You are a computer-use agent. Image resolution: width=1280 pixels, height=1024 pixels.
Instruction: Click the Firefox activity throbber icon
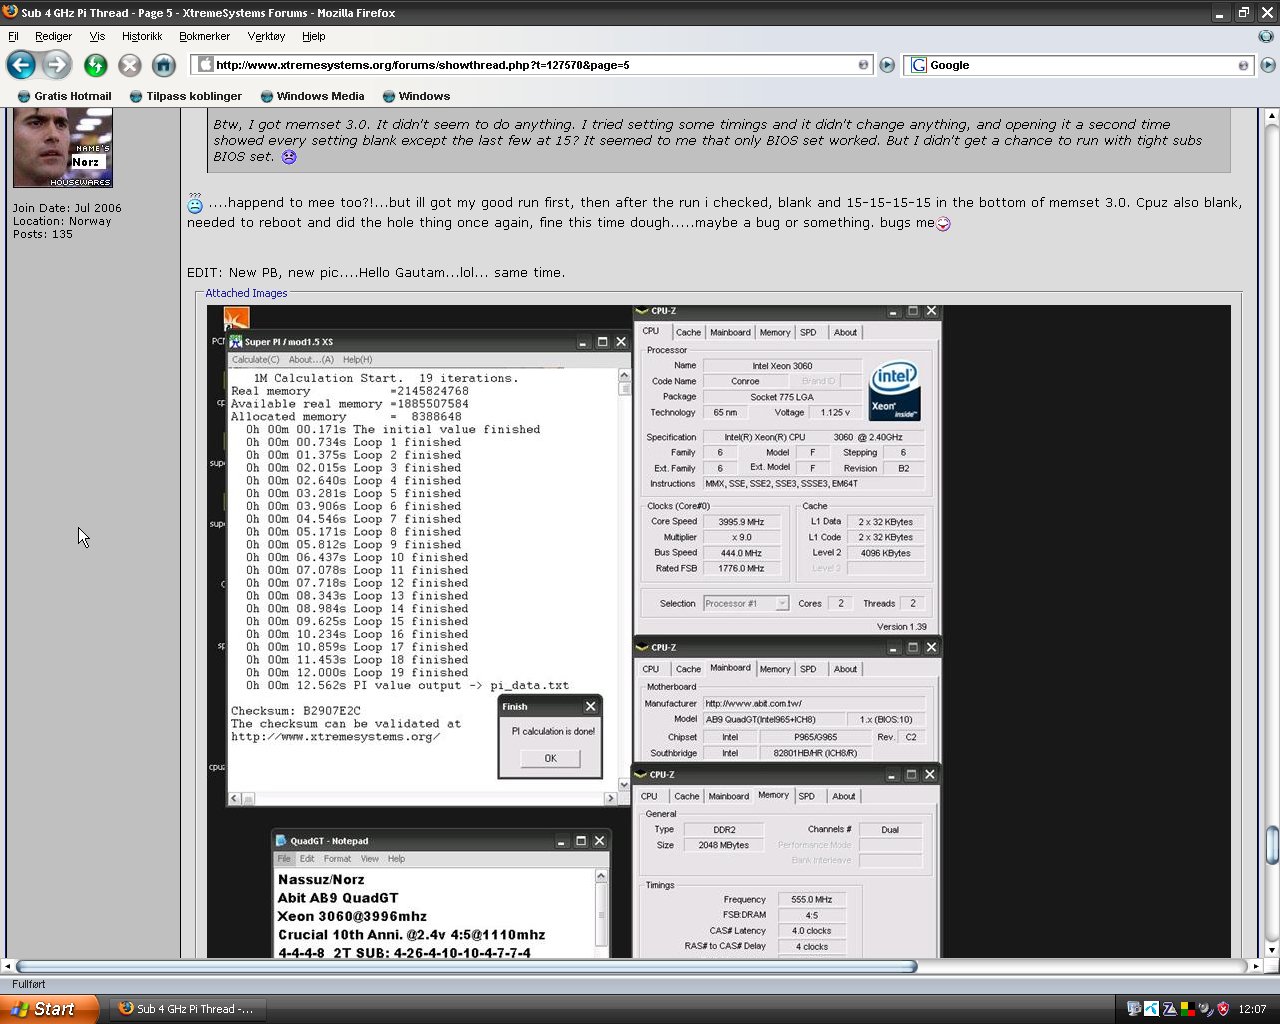[x=1266, y=36]
